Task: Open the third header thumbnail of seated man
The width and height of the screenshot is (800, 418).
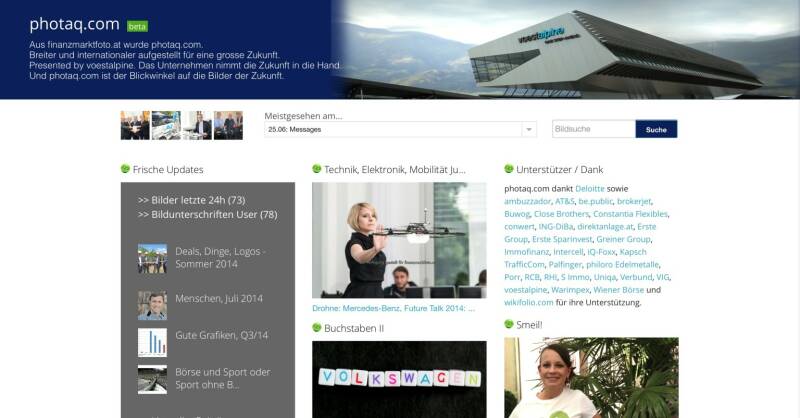Action: 197,125
